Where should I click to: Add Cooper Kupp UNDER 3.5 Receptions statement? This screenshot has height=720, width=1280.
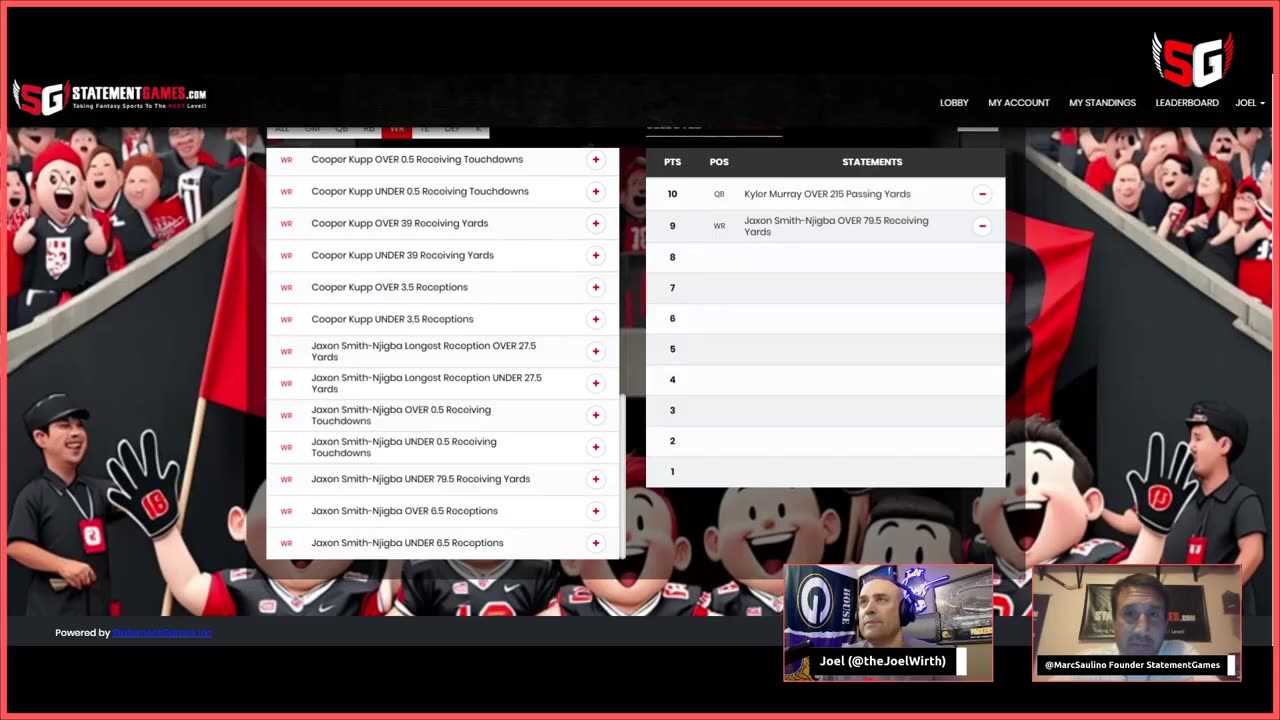(x=596, y=320)
